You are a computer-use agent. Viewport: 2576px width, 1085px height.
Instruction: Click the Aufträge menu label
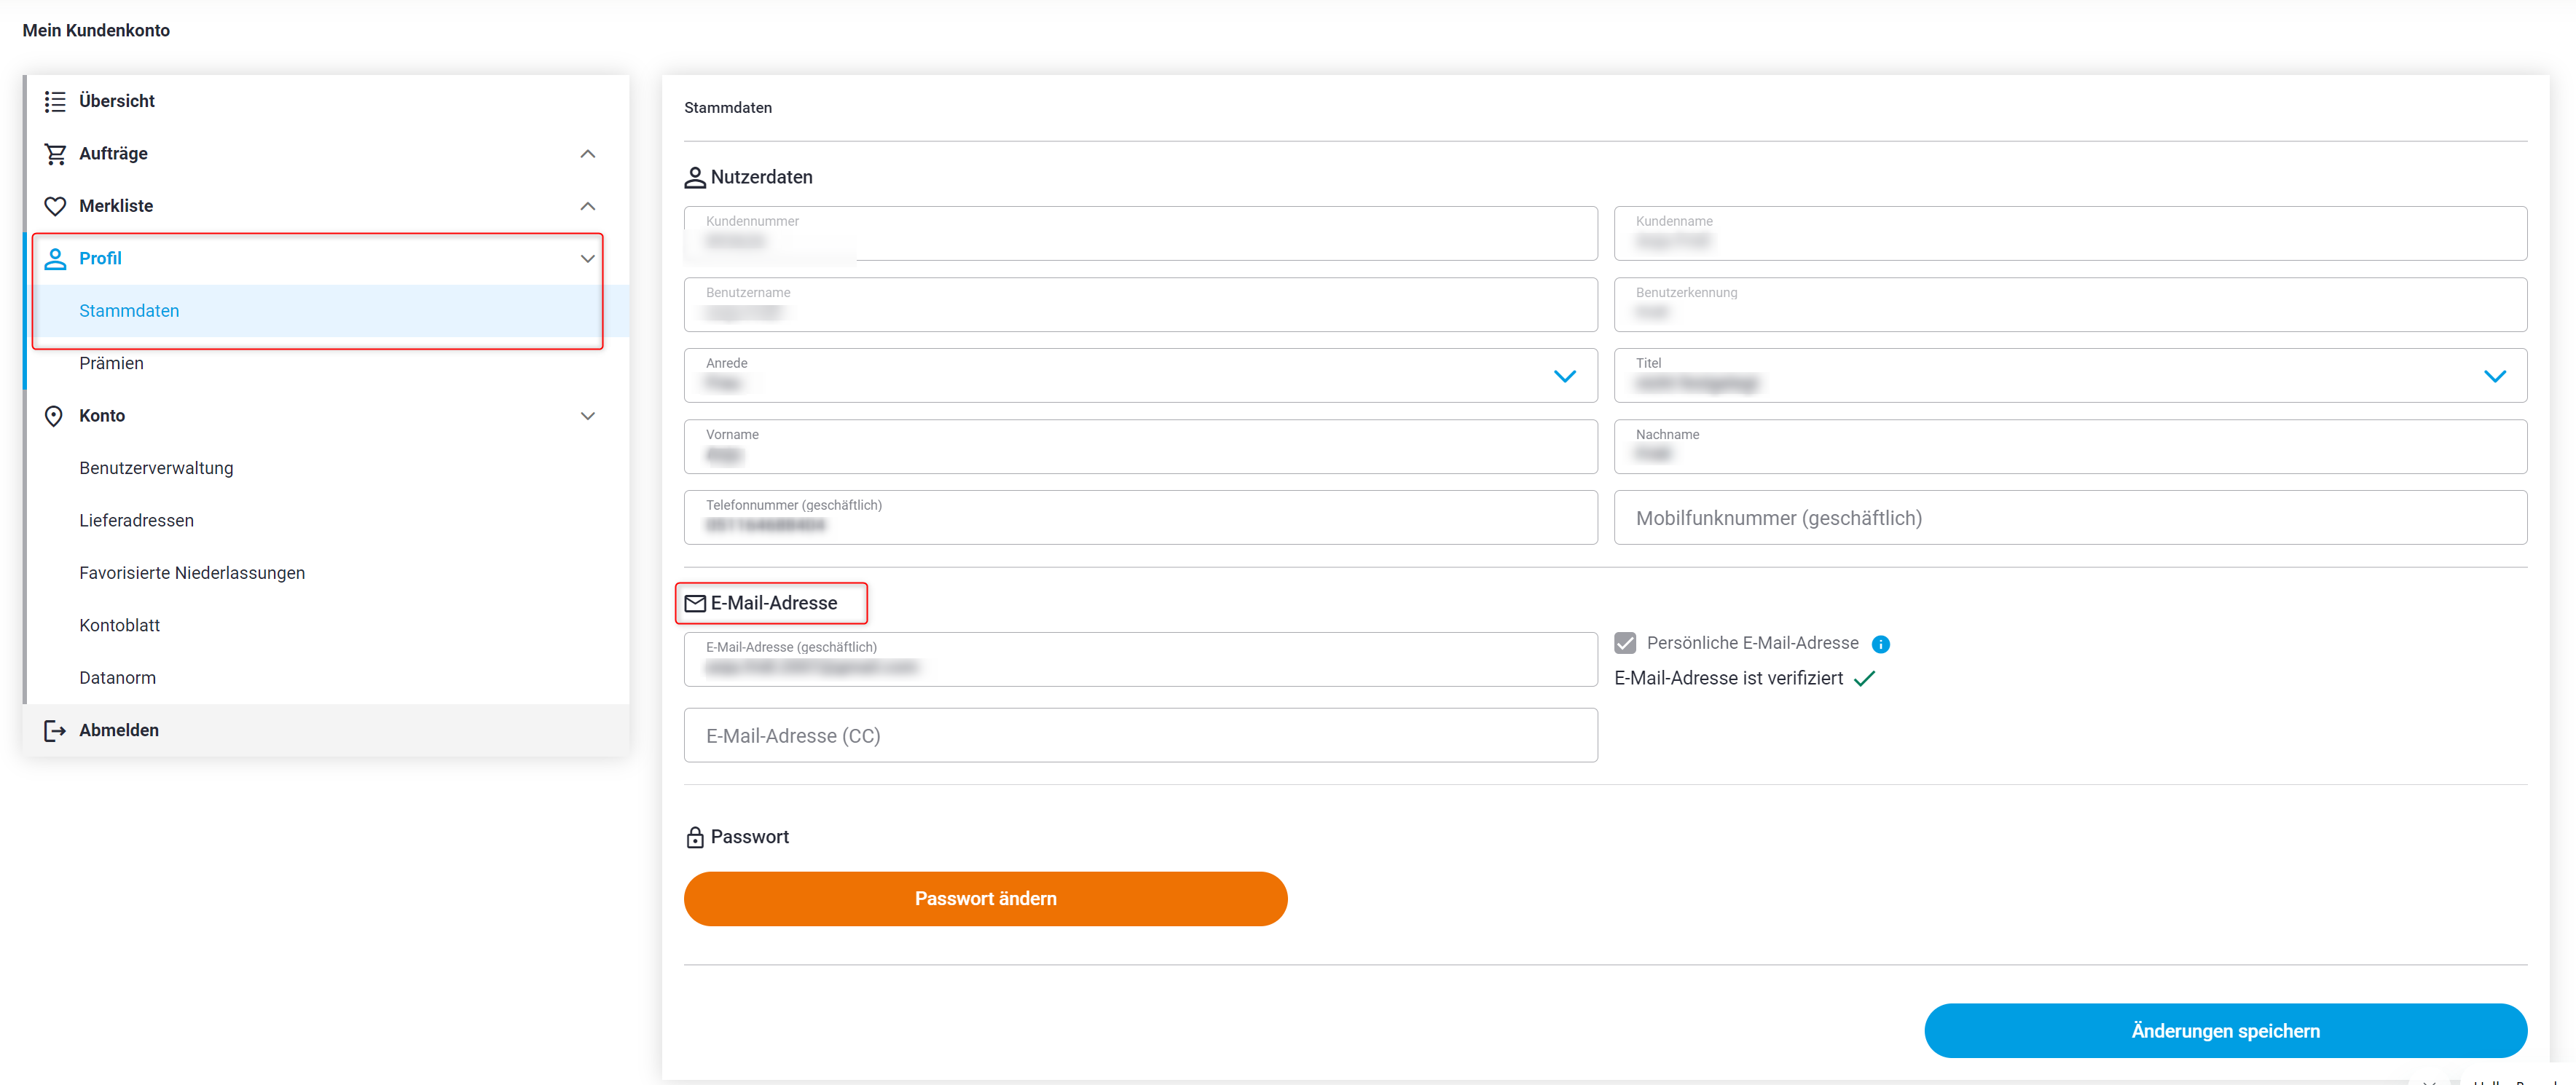pyautogui.click(x=113, y=154)
